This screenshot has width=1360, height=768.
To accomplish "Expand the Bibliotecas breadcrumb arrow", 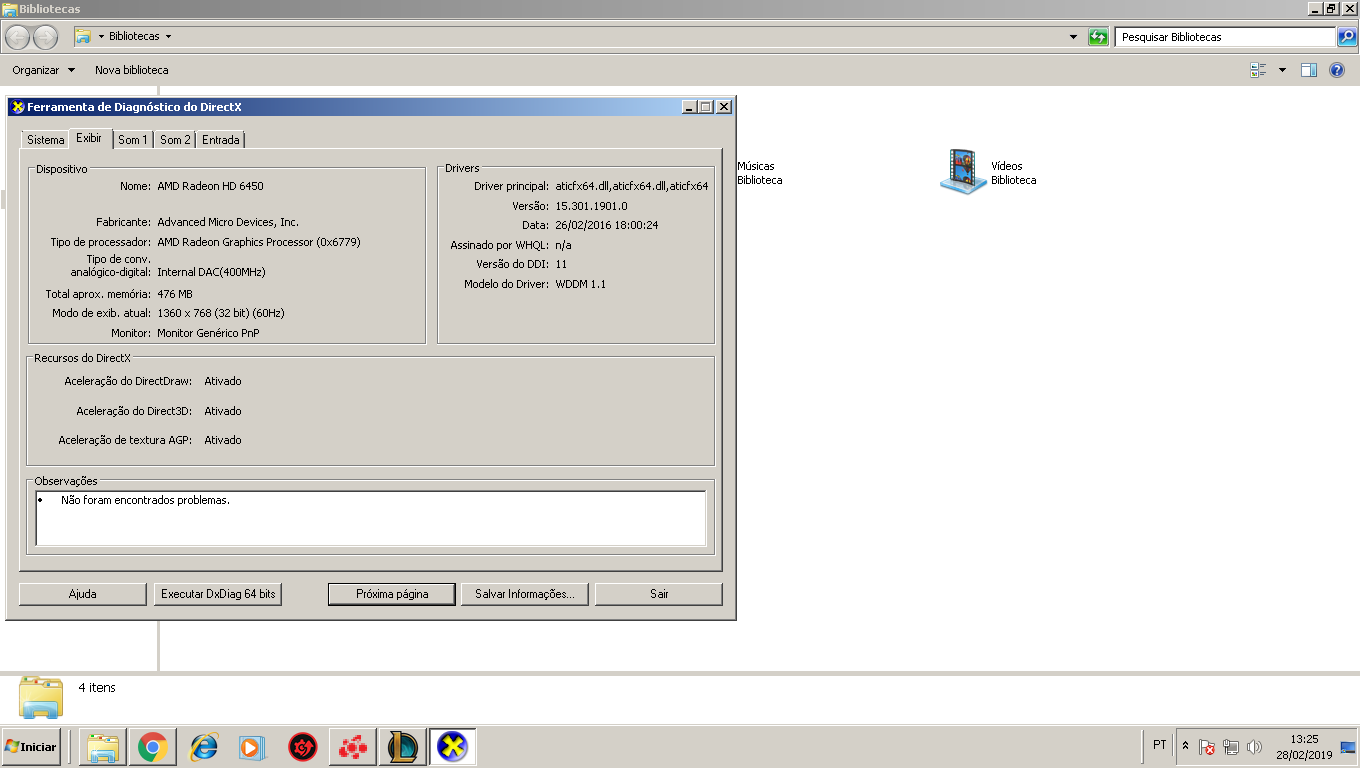I will [x=168, y=37].
